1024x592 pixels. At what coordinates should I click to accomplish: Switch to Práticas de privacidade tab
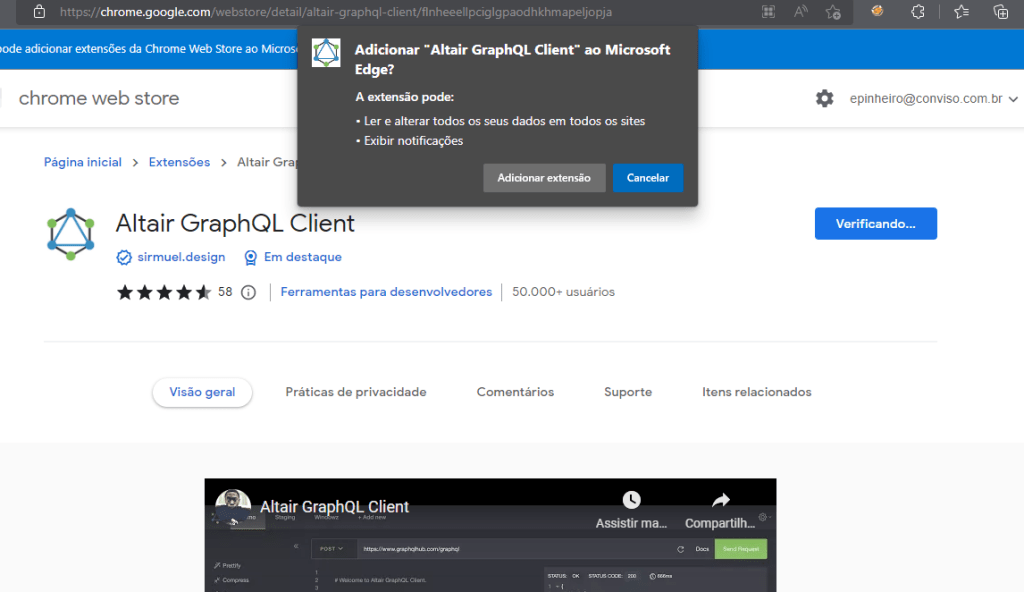[x=356, y=392]
